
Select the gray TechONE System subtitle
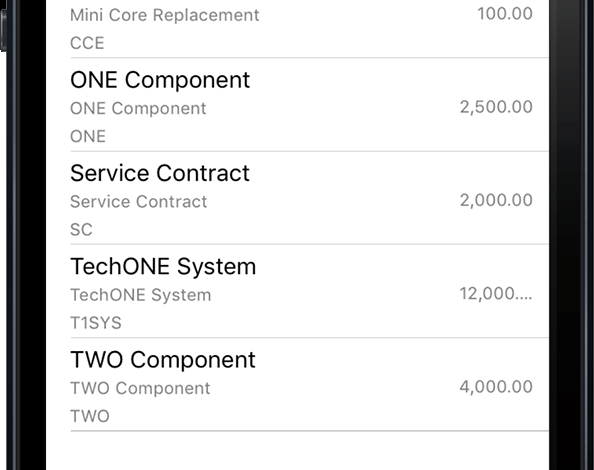[141, 295]
